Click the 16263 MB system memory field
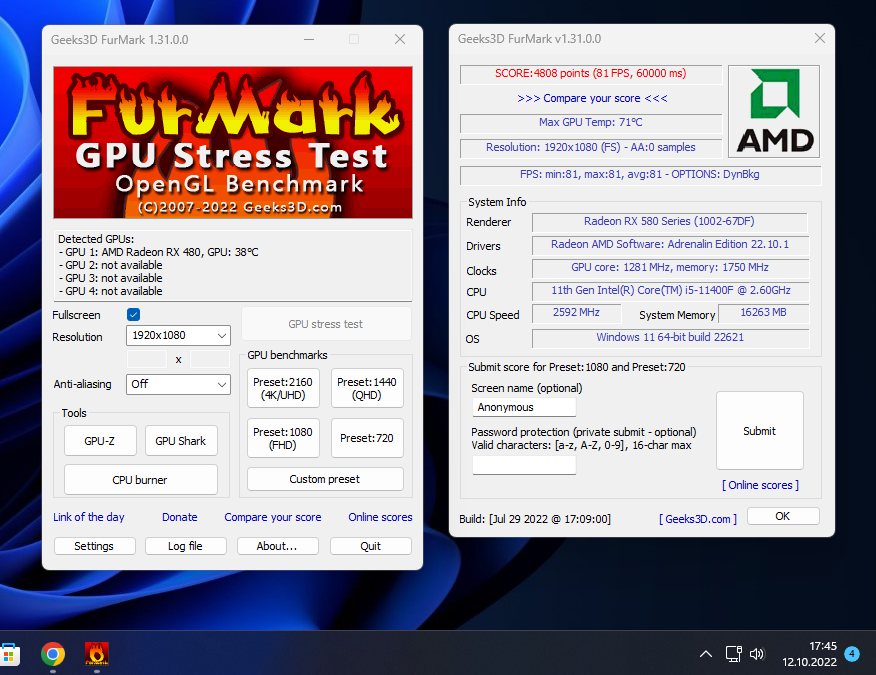Screen dimensions: 876x675 point(764,313)
